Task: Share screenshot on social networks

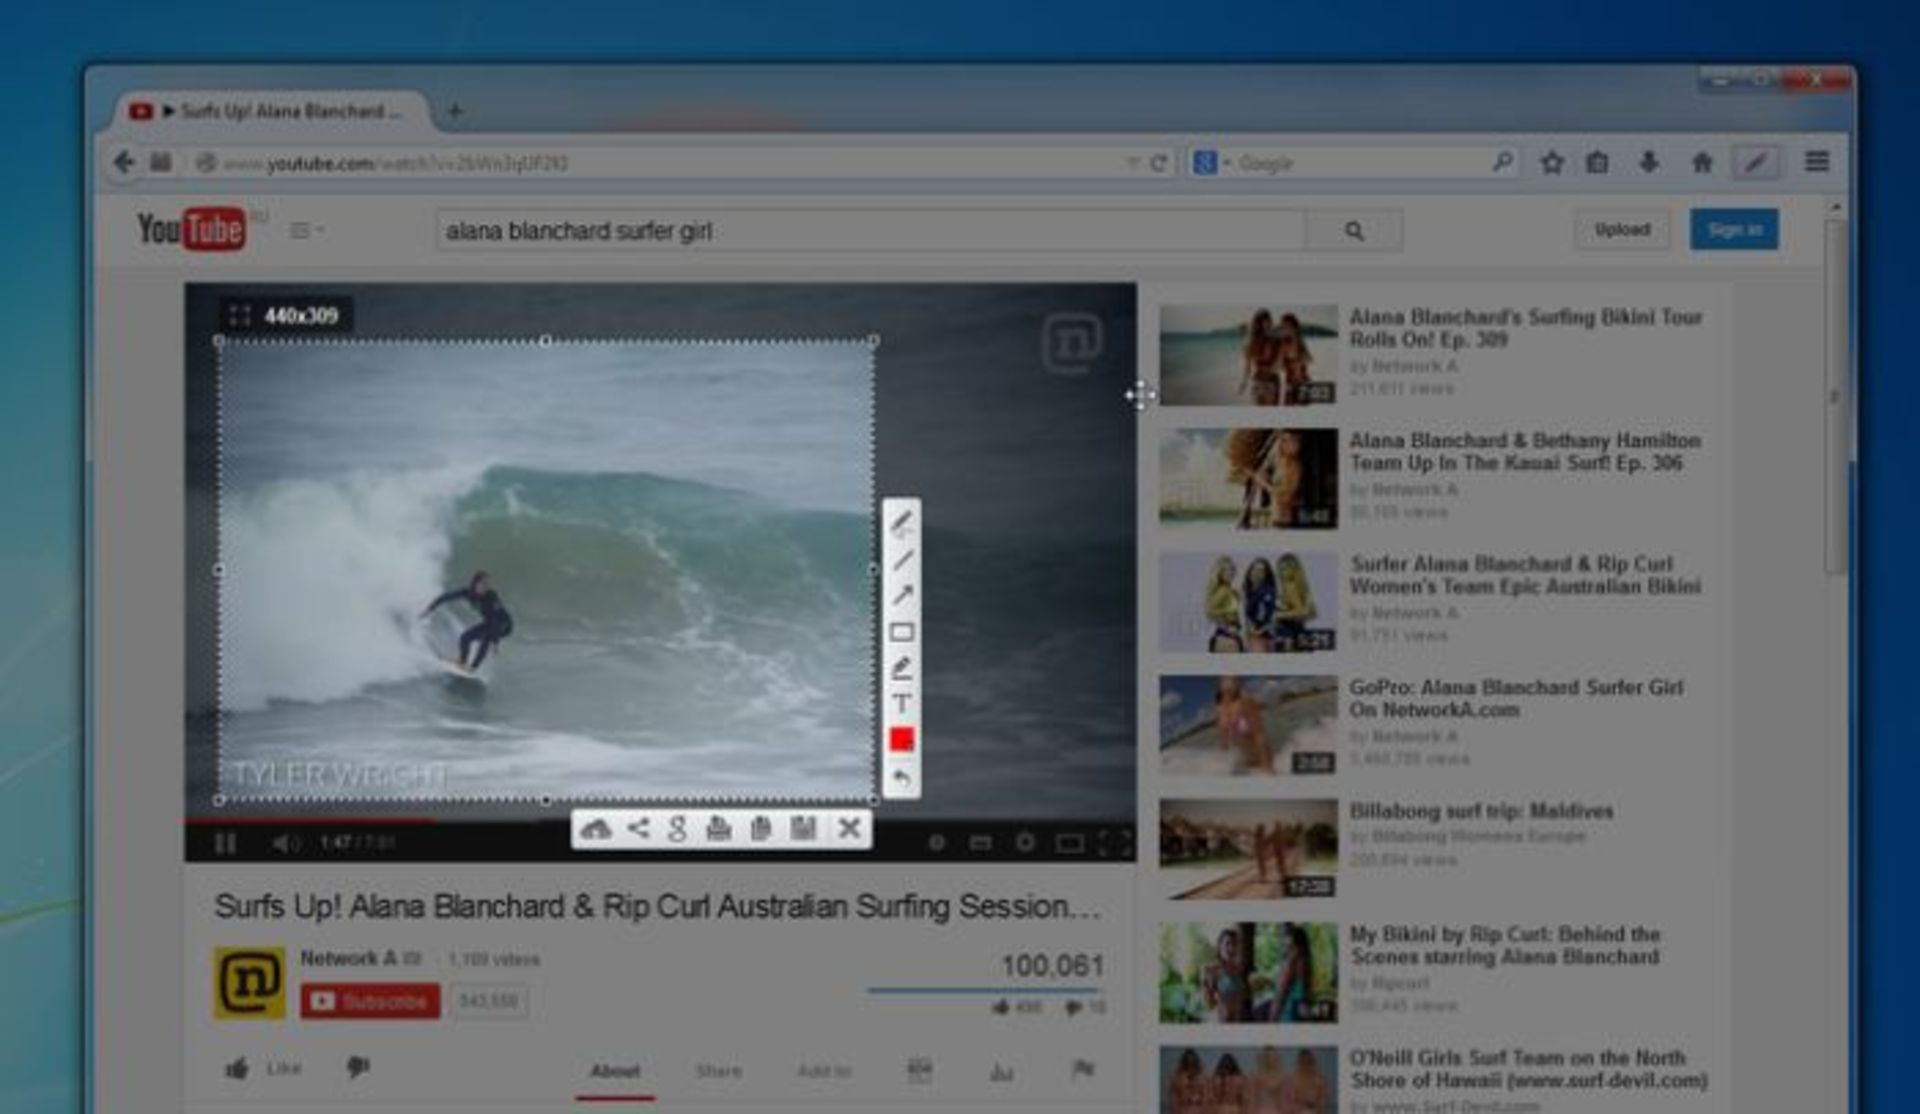Action: [x=638, y=829]
